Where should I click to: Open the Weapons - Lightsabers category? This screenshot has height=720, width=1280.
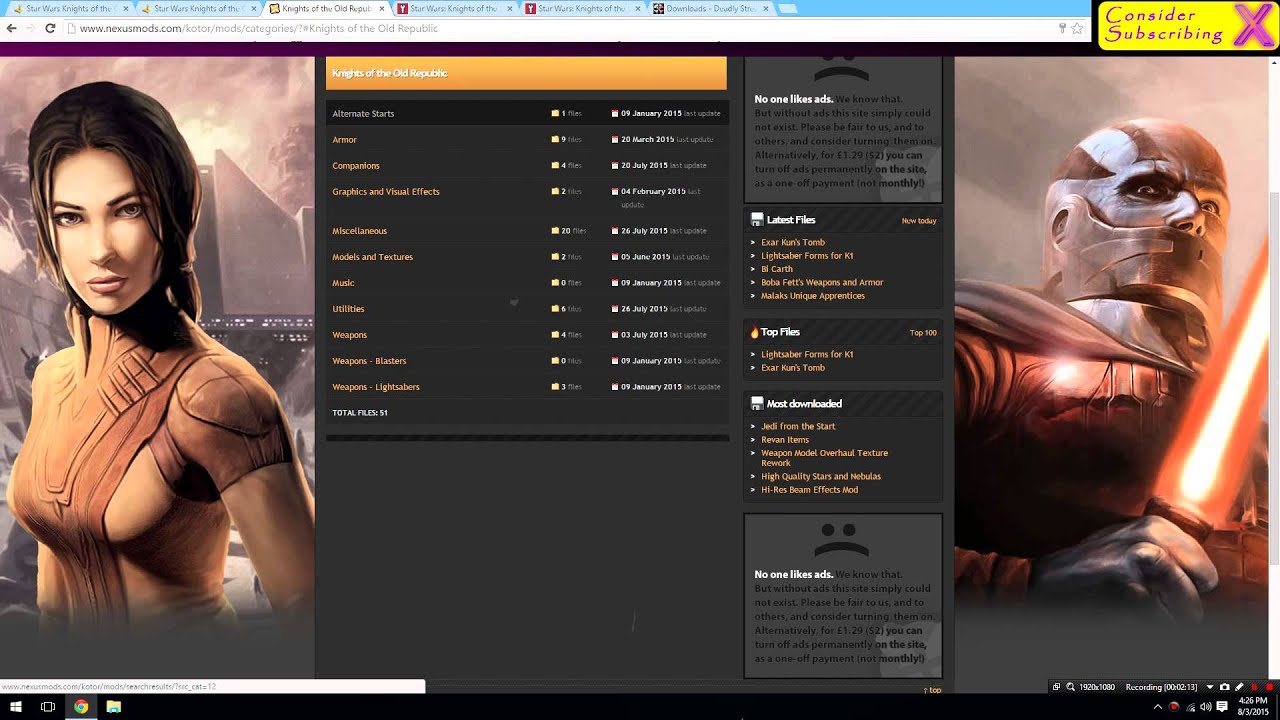(376, 387)
